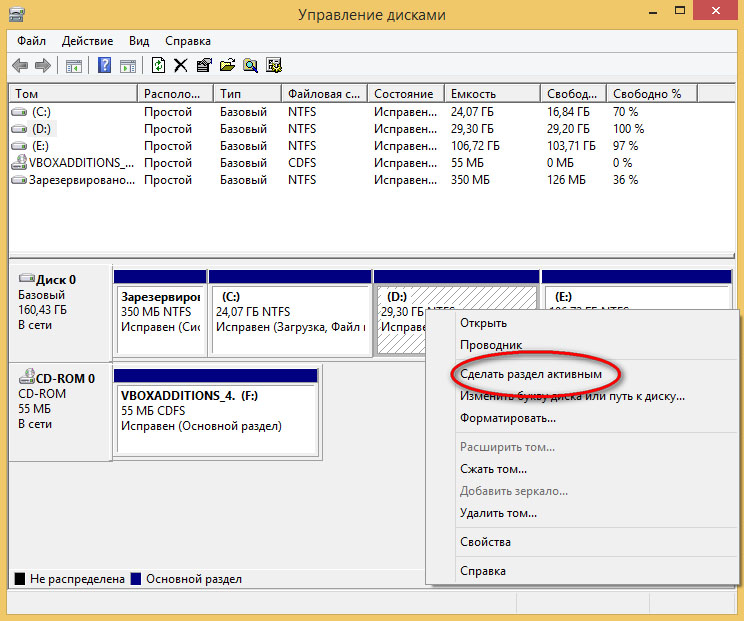Choose Удалить том... context menu entry
The height and width of the screenshot is (621, 744).
pos(498,513)
